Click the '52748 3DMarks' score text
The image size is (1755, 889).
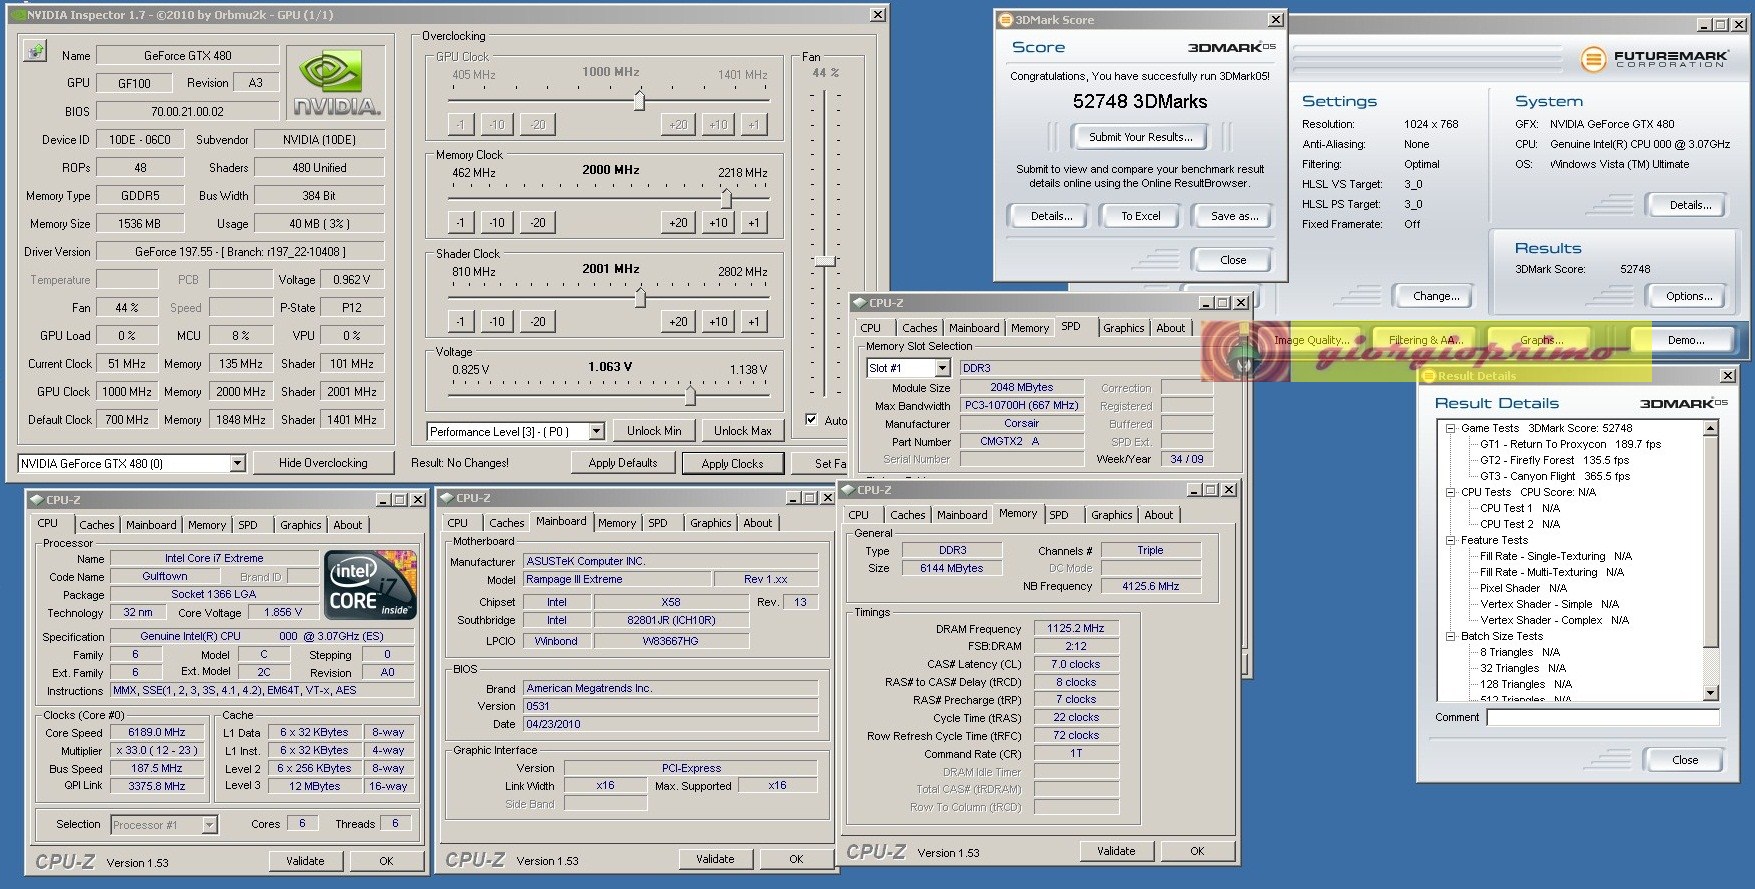[1140, 102]
